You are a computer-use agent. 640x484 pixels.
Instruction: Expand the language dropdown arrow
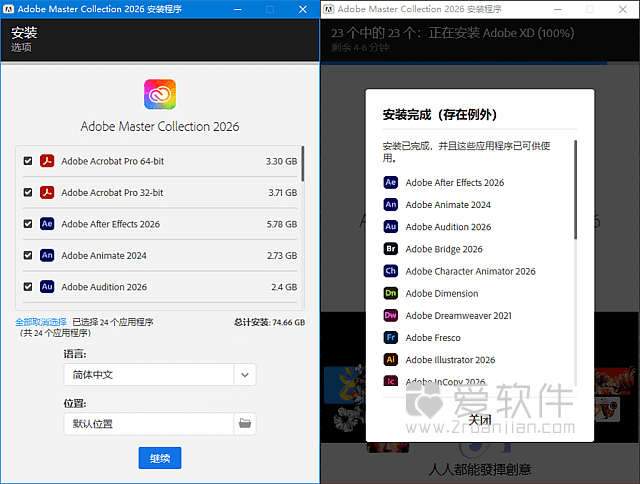point(245,375)
